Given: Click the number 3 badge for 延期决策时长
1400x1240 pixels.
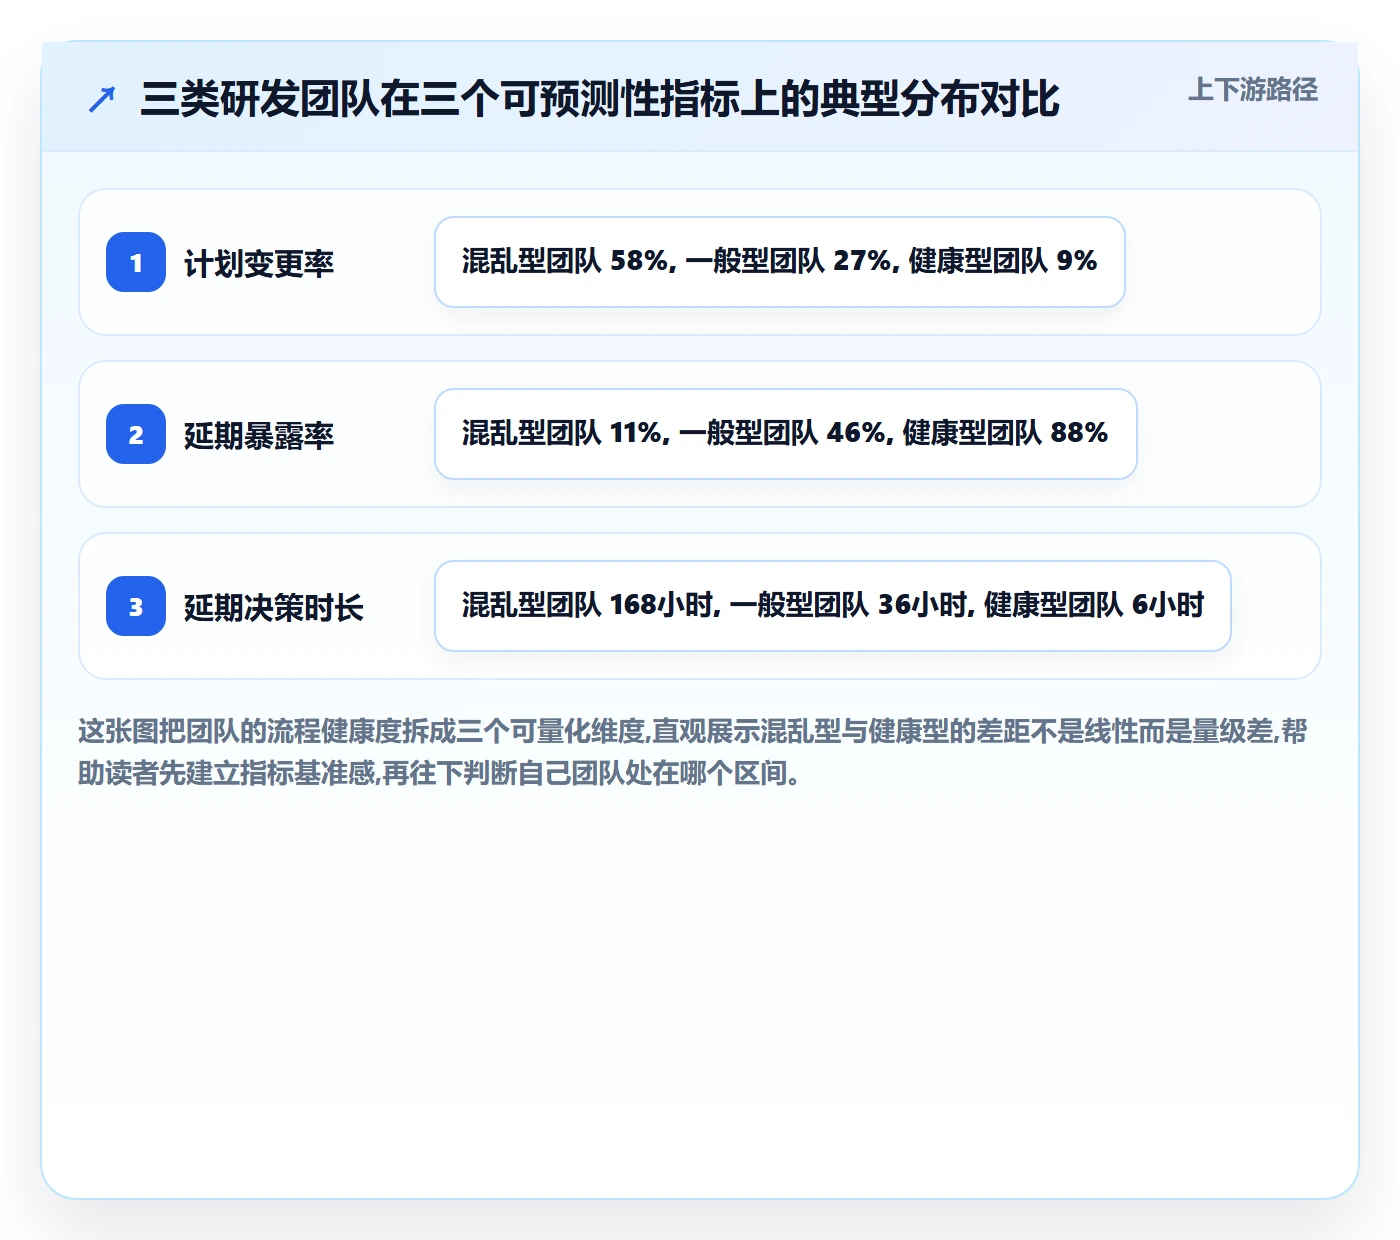Looking at the screenshot, I should [136, 606].
